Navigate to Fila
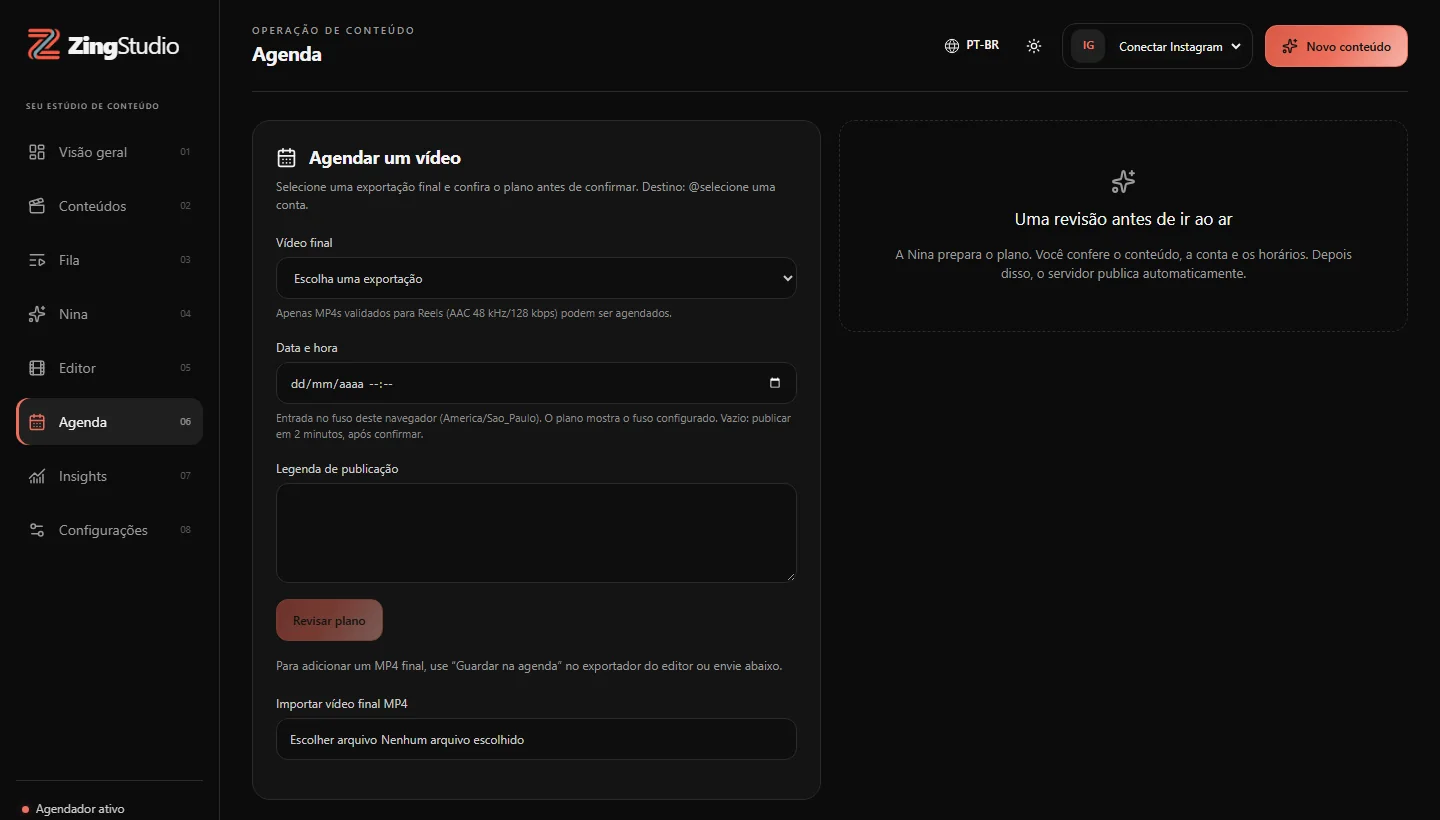The width and height of the screenshot is (1440, 820). point(109,260)
